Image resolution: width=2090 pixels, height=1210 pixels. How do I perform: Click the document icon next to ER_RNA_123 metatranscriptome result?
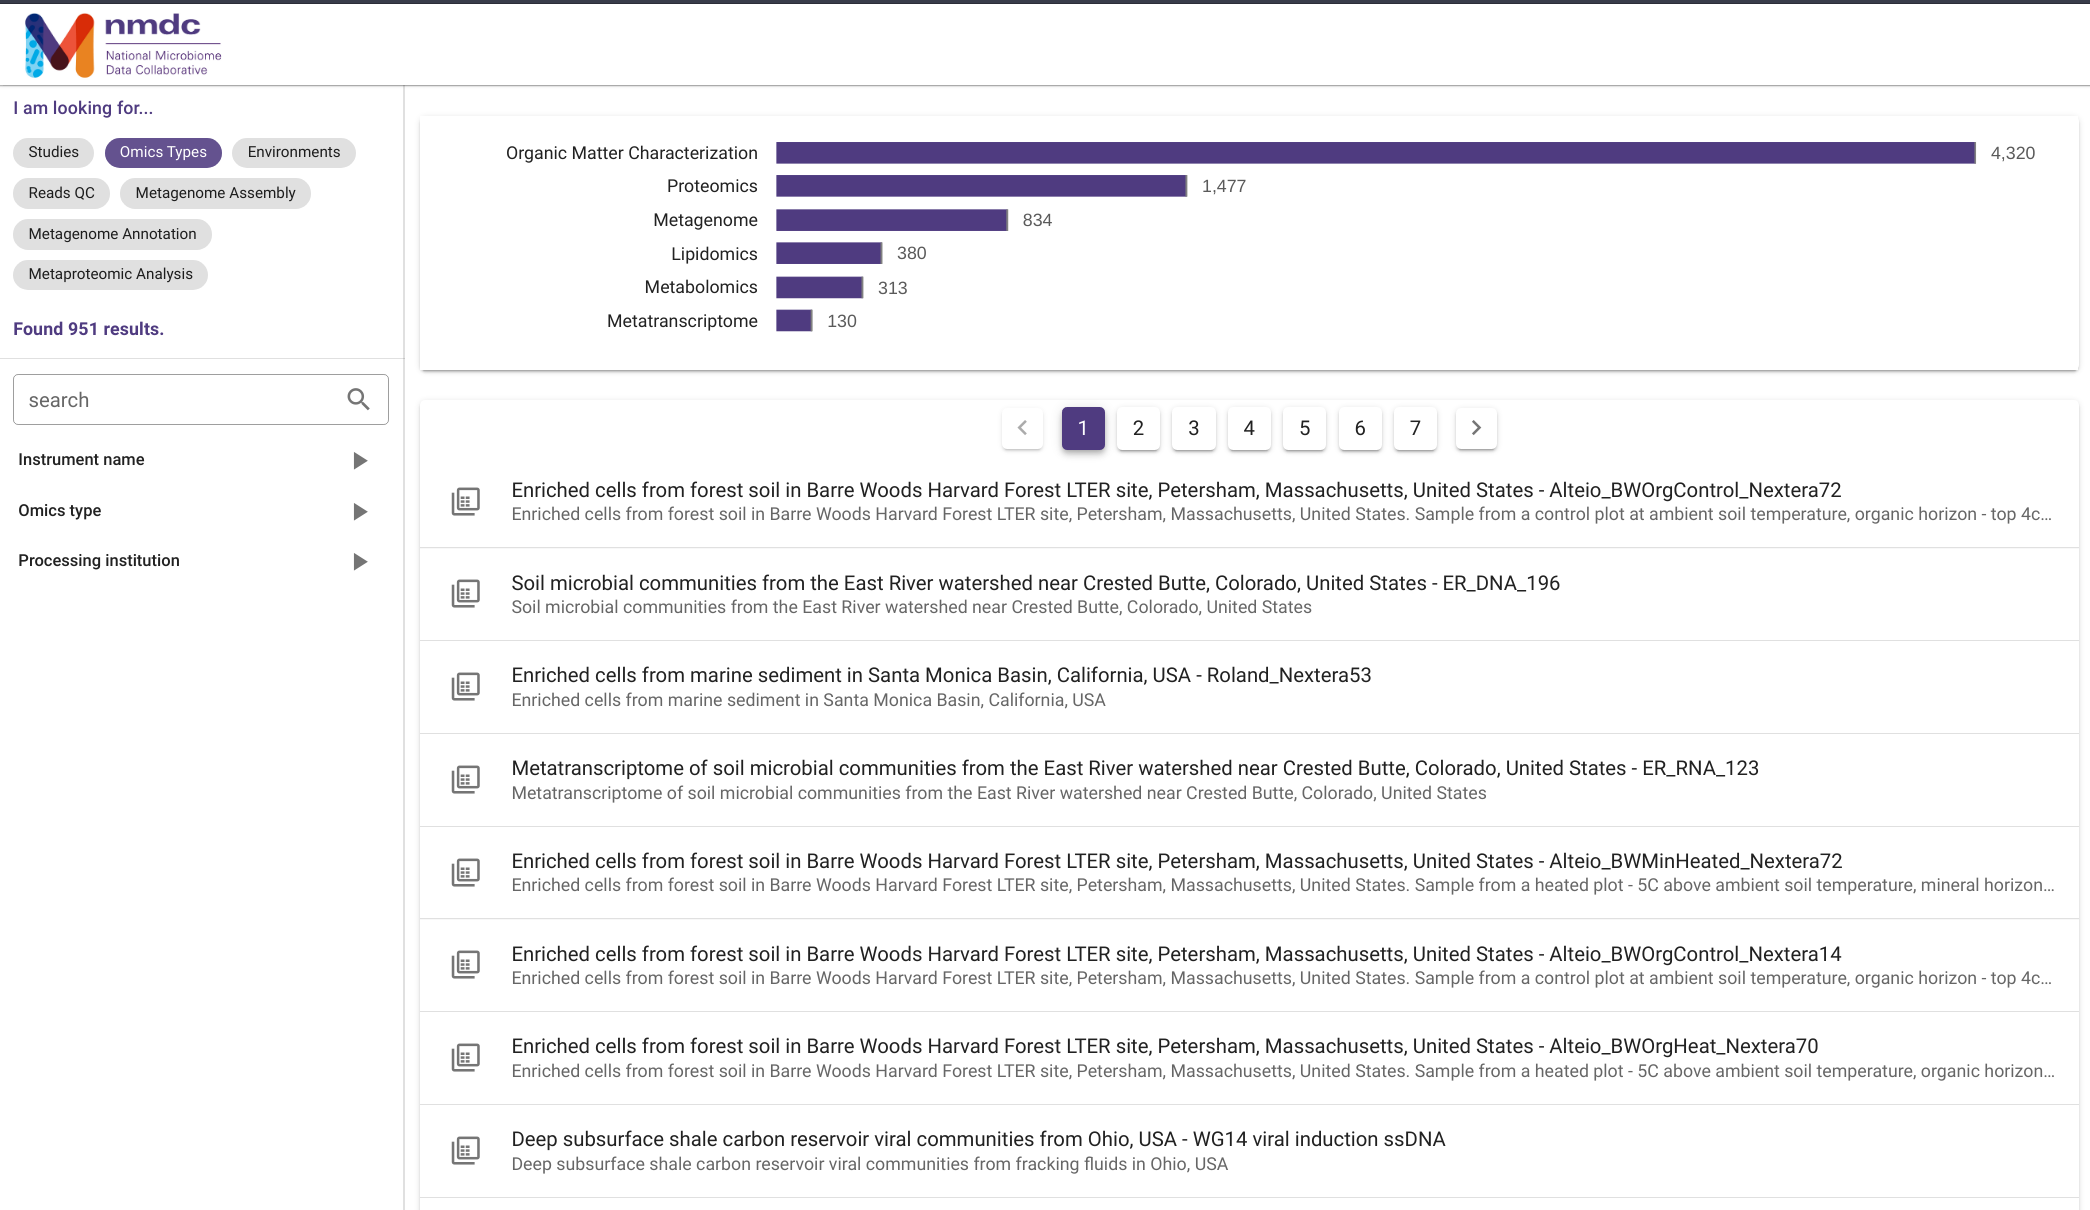(465, 779)
